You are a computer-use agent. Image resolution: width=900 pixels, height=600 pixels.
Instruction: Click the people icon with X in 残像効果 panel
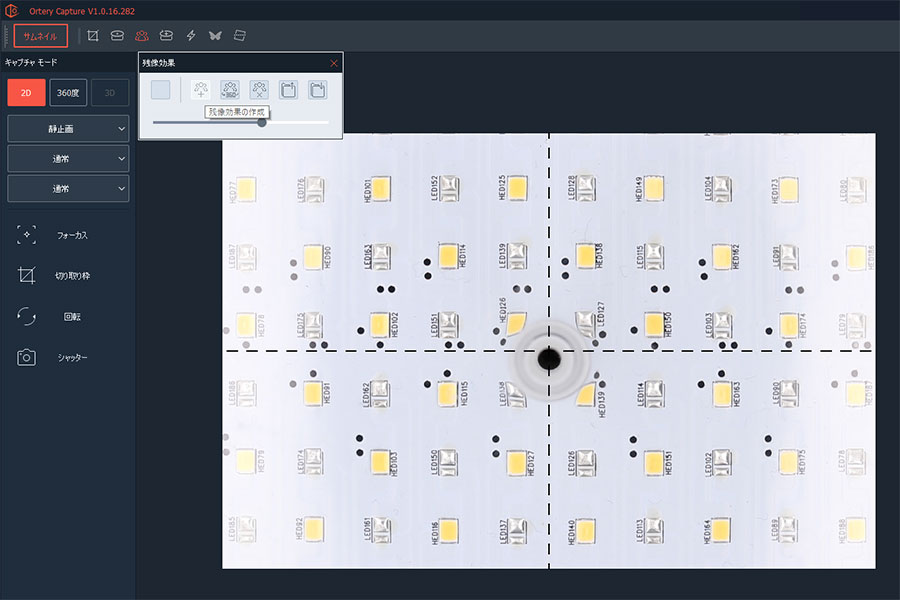click(259, 90)
